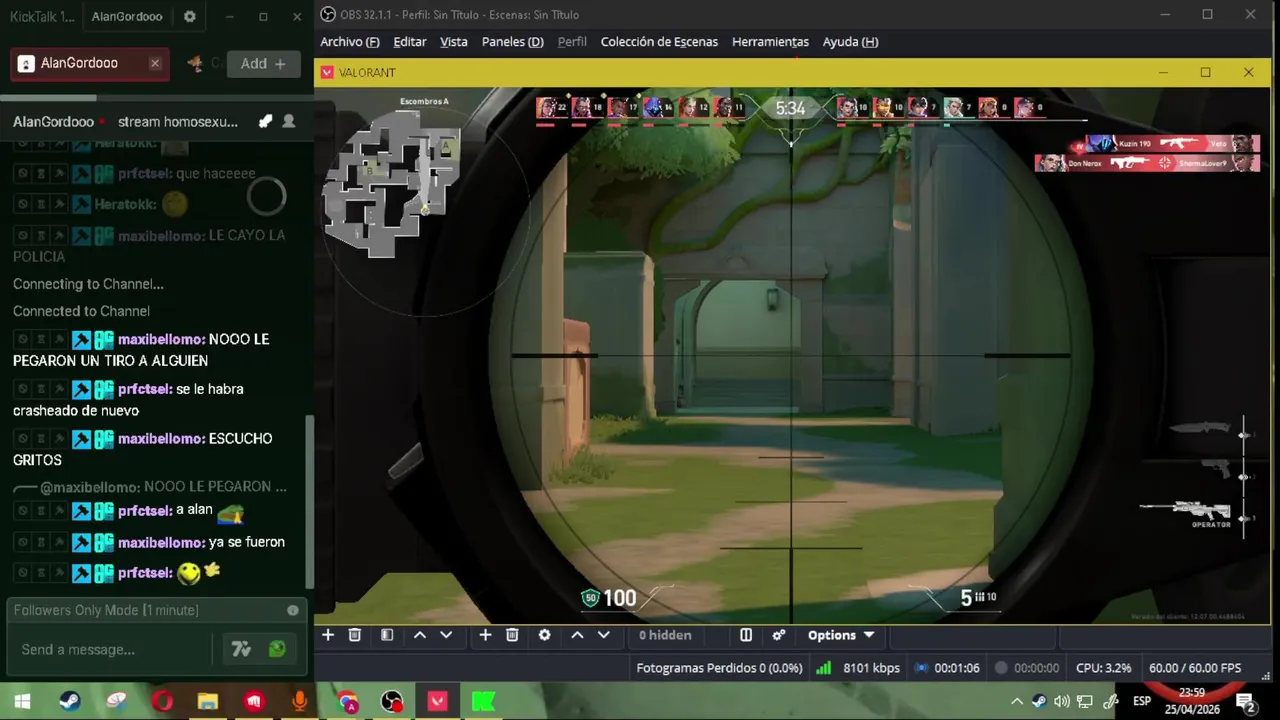Click prfctsel name in 'se le habra' message
Viewport: 1280px width, 720px height.
tap(145, 389)
